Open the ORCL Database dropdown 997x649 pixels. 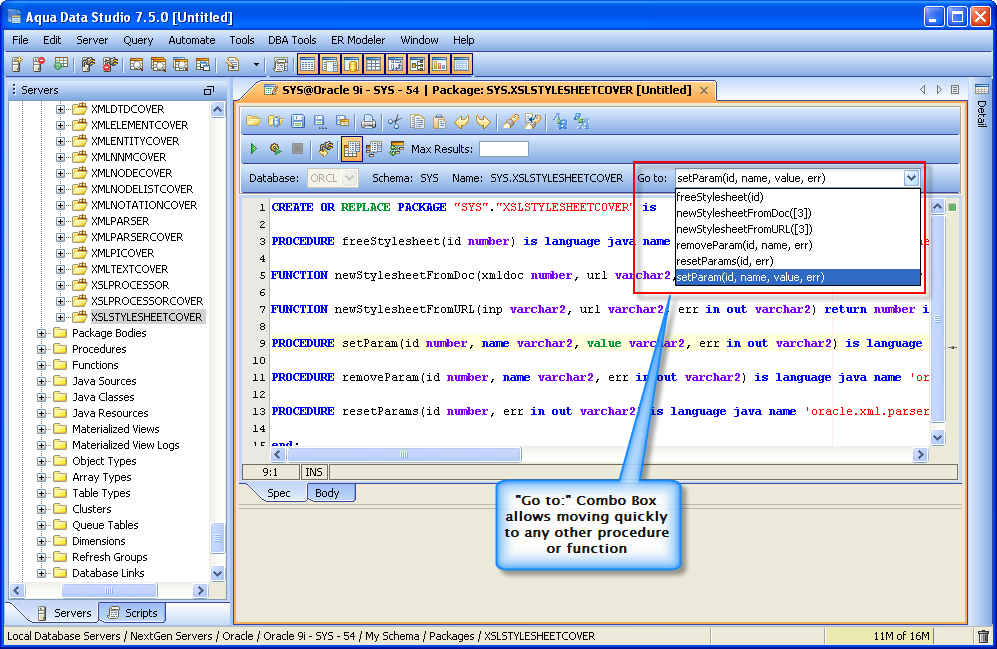pos(348,178)
